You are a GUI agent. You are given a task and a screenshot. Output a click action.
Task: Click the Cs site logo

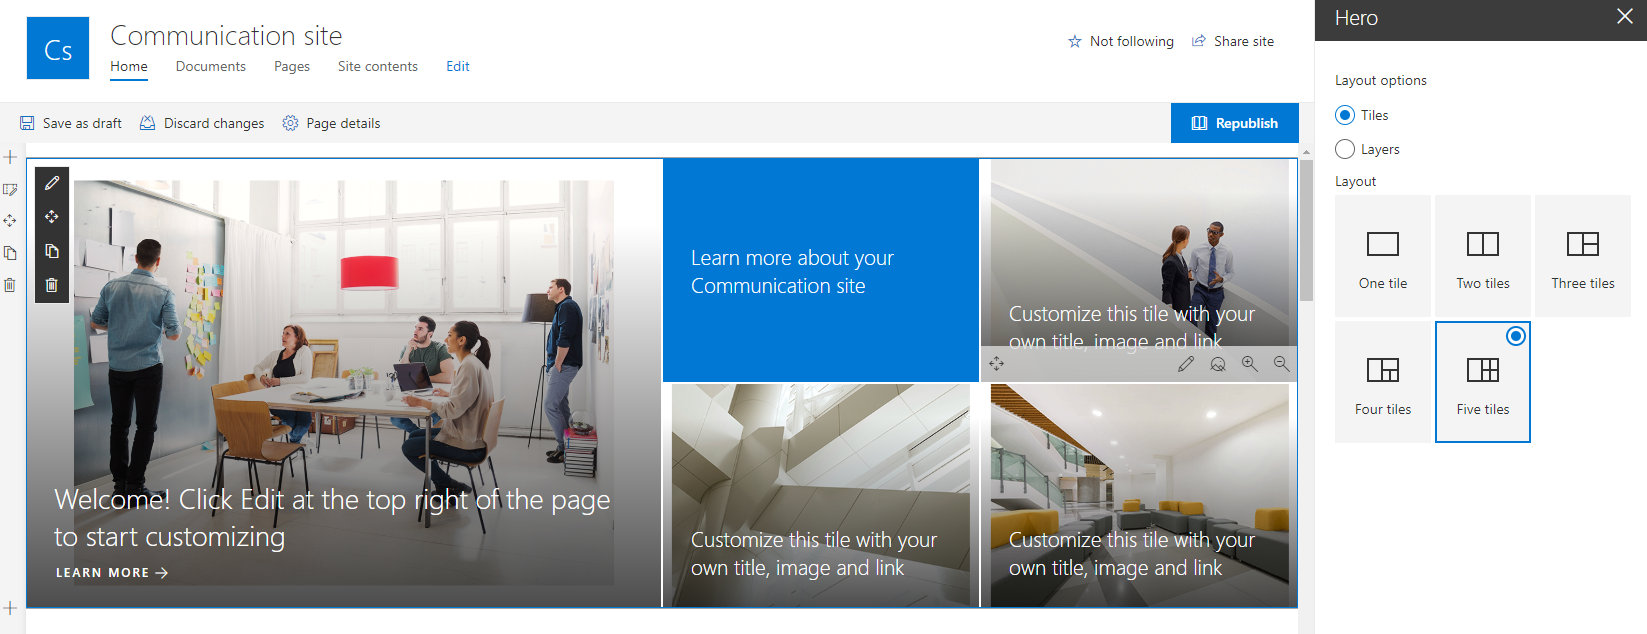click(x=58, y=48)
